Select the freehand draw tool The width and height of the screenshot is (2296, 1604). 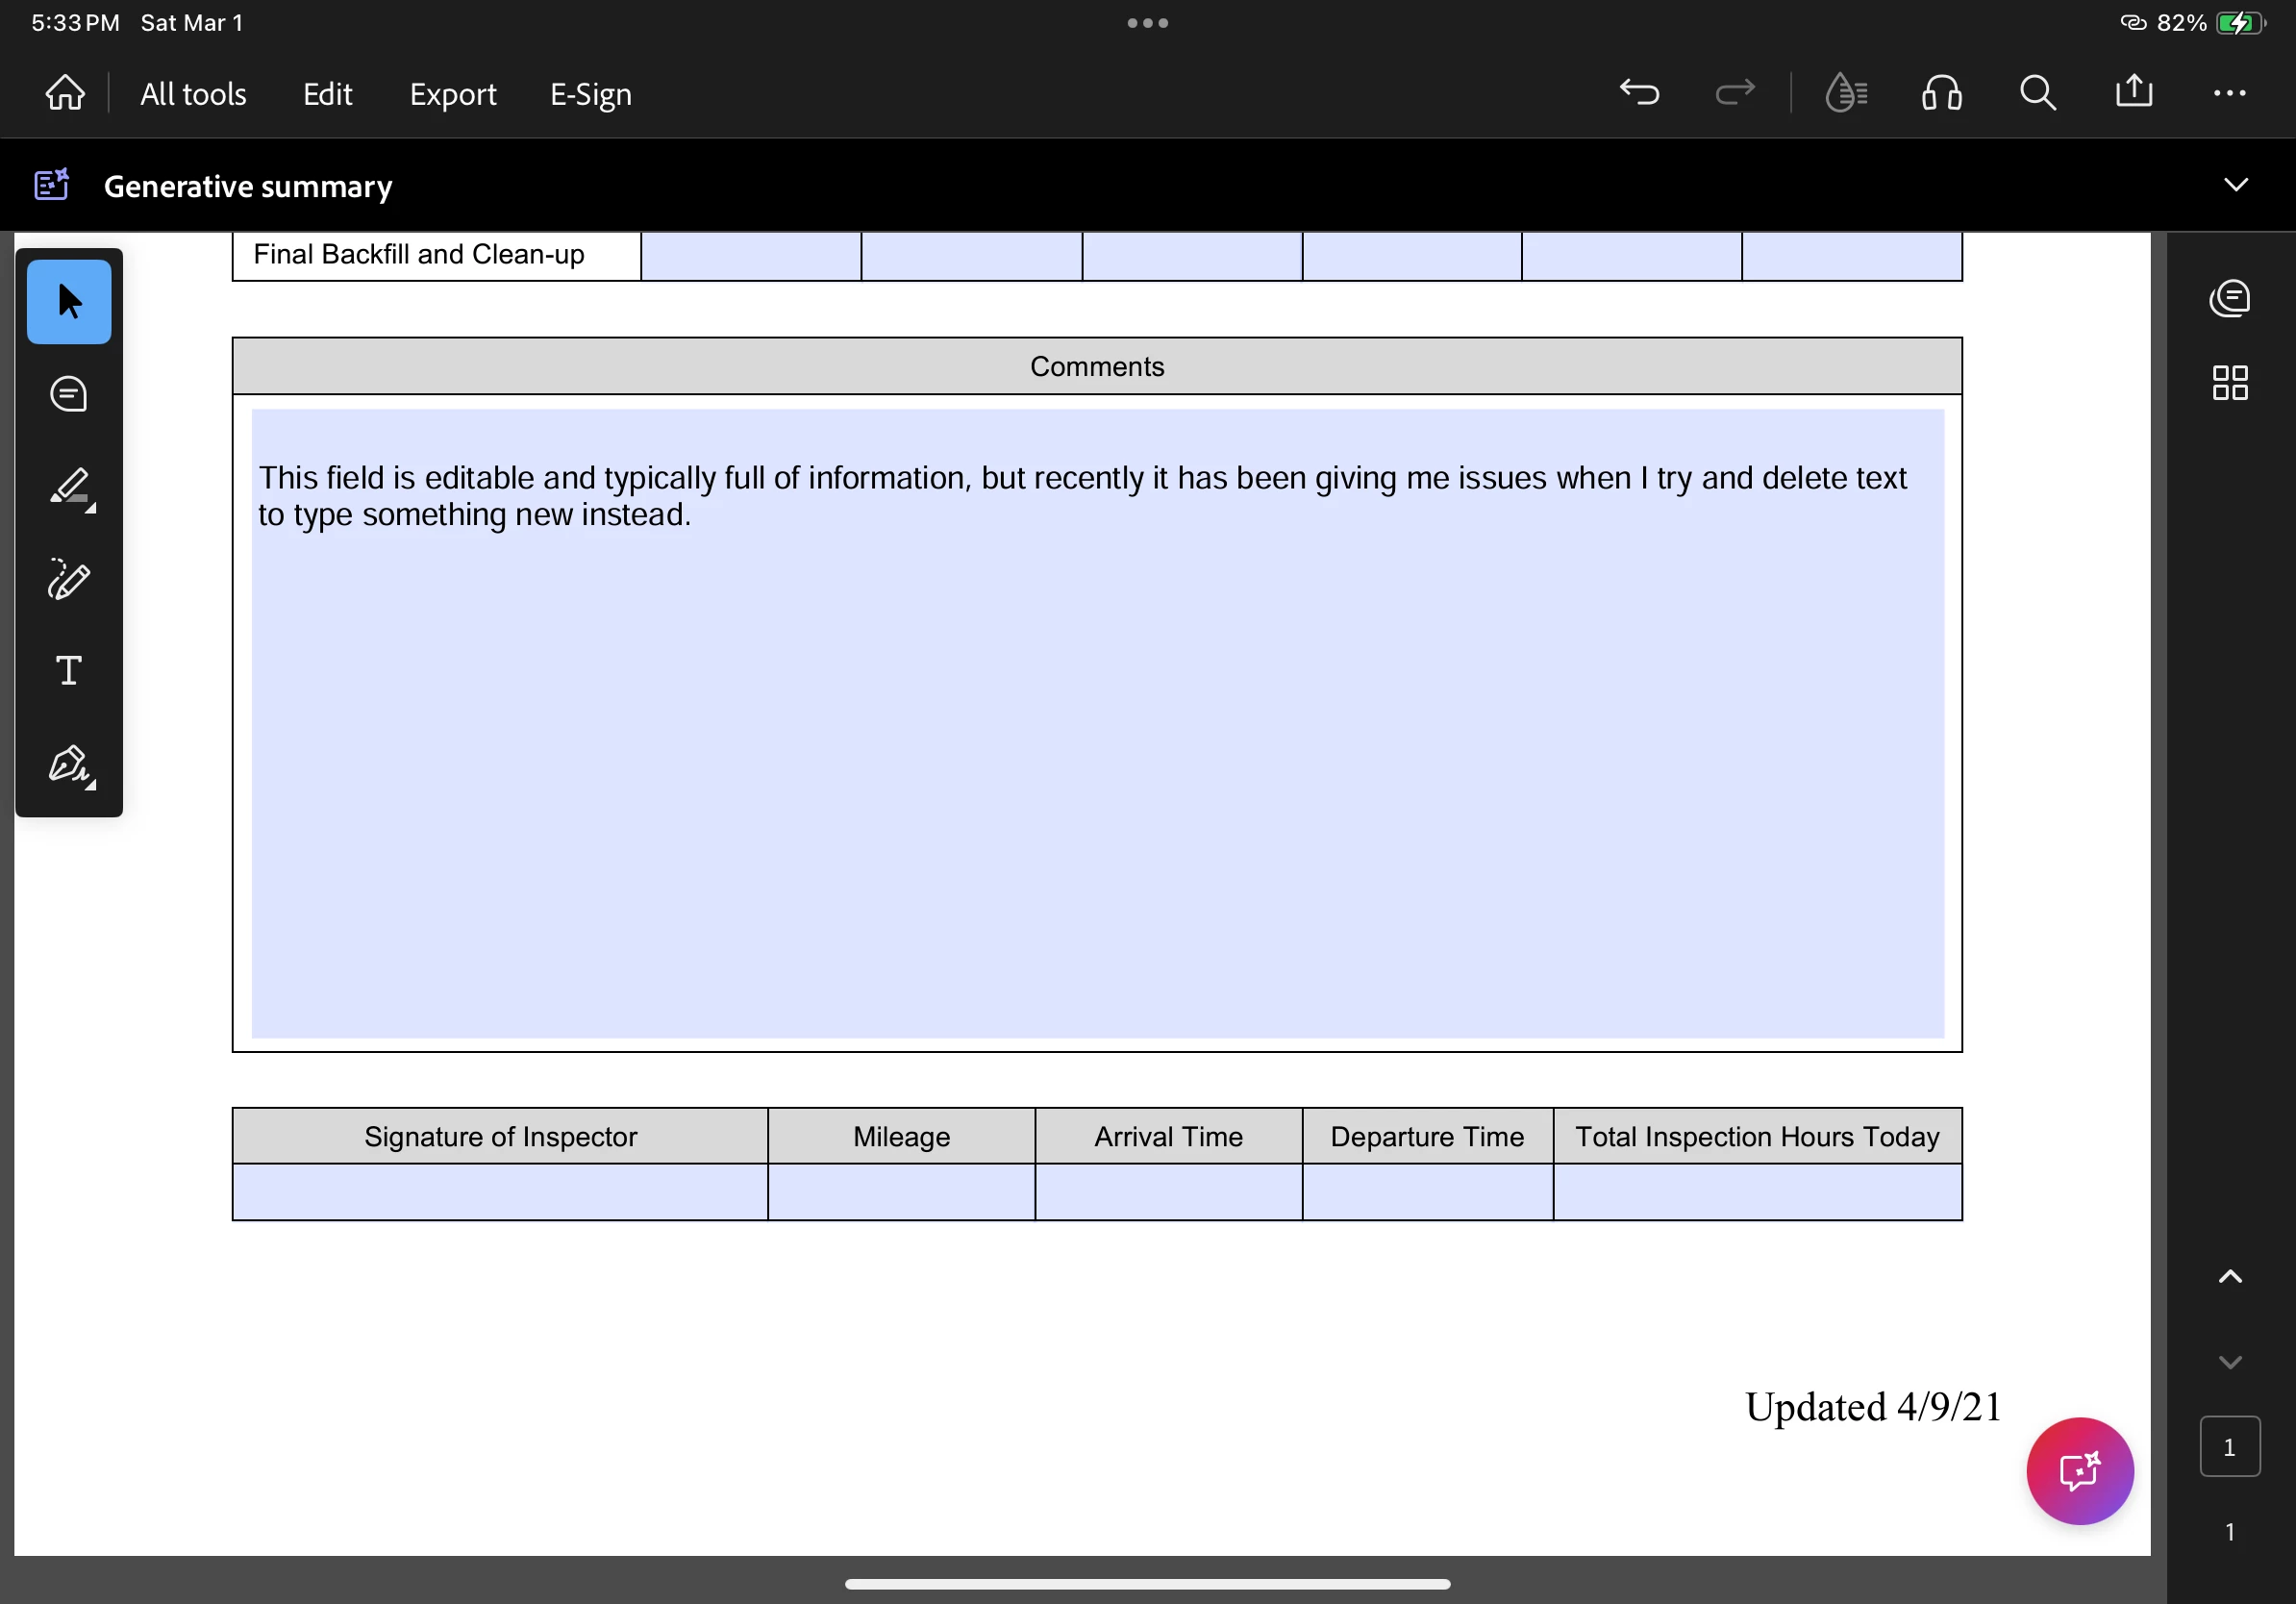[69, 580]
